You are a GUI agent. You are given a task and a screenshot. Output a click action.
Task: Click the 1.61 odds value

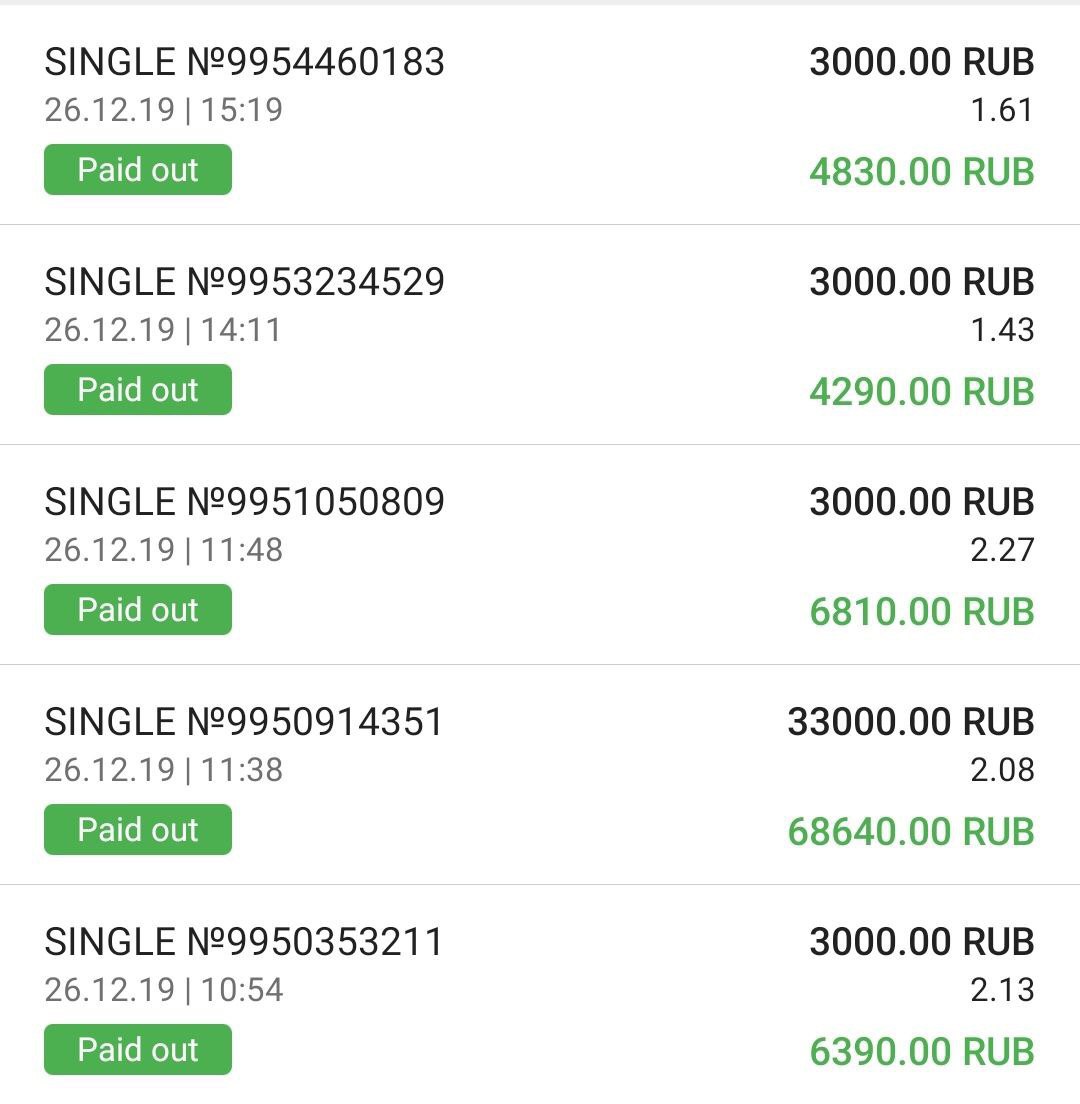[1002, 110]
